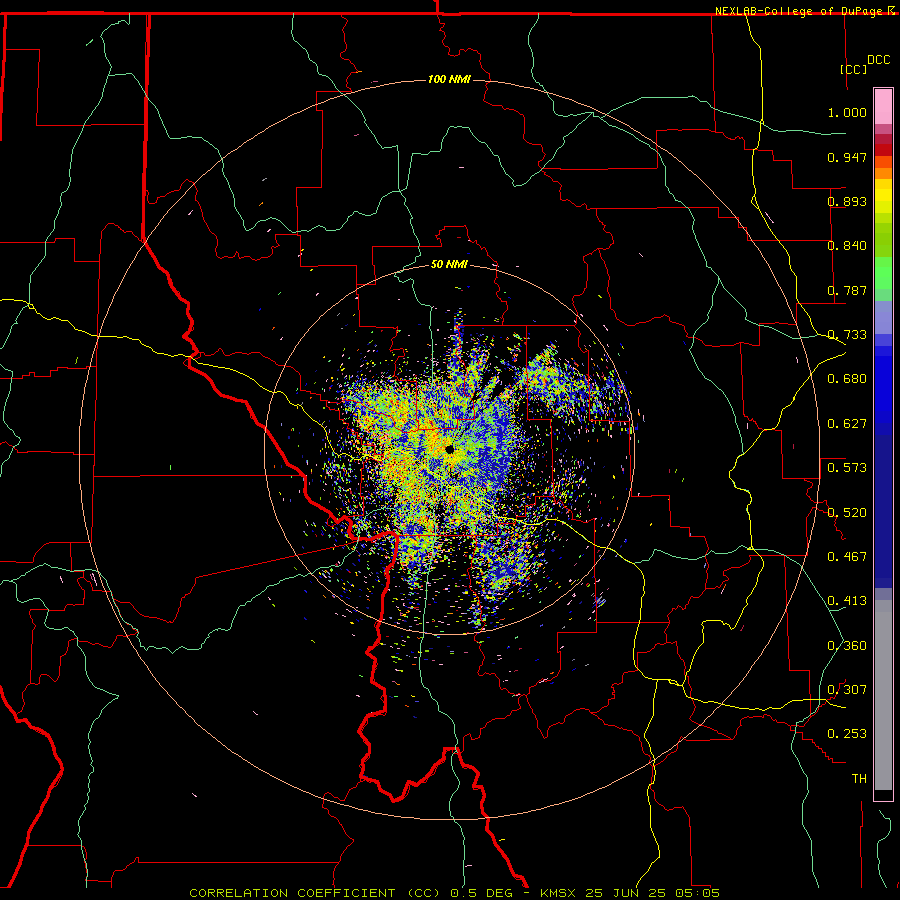Click the 0.253 legend value
Image resolution: width=900 pixels, height=900 pixels.
[847, 734]
